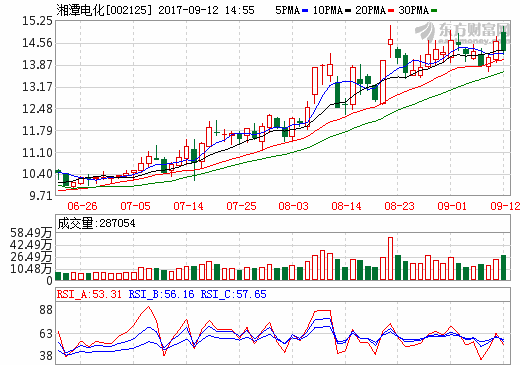This screenshot has height=365, width=520.
Task: Click the tallest red volume bar
Action: point(391,258)
